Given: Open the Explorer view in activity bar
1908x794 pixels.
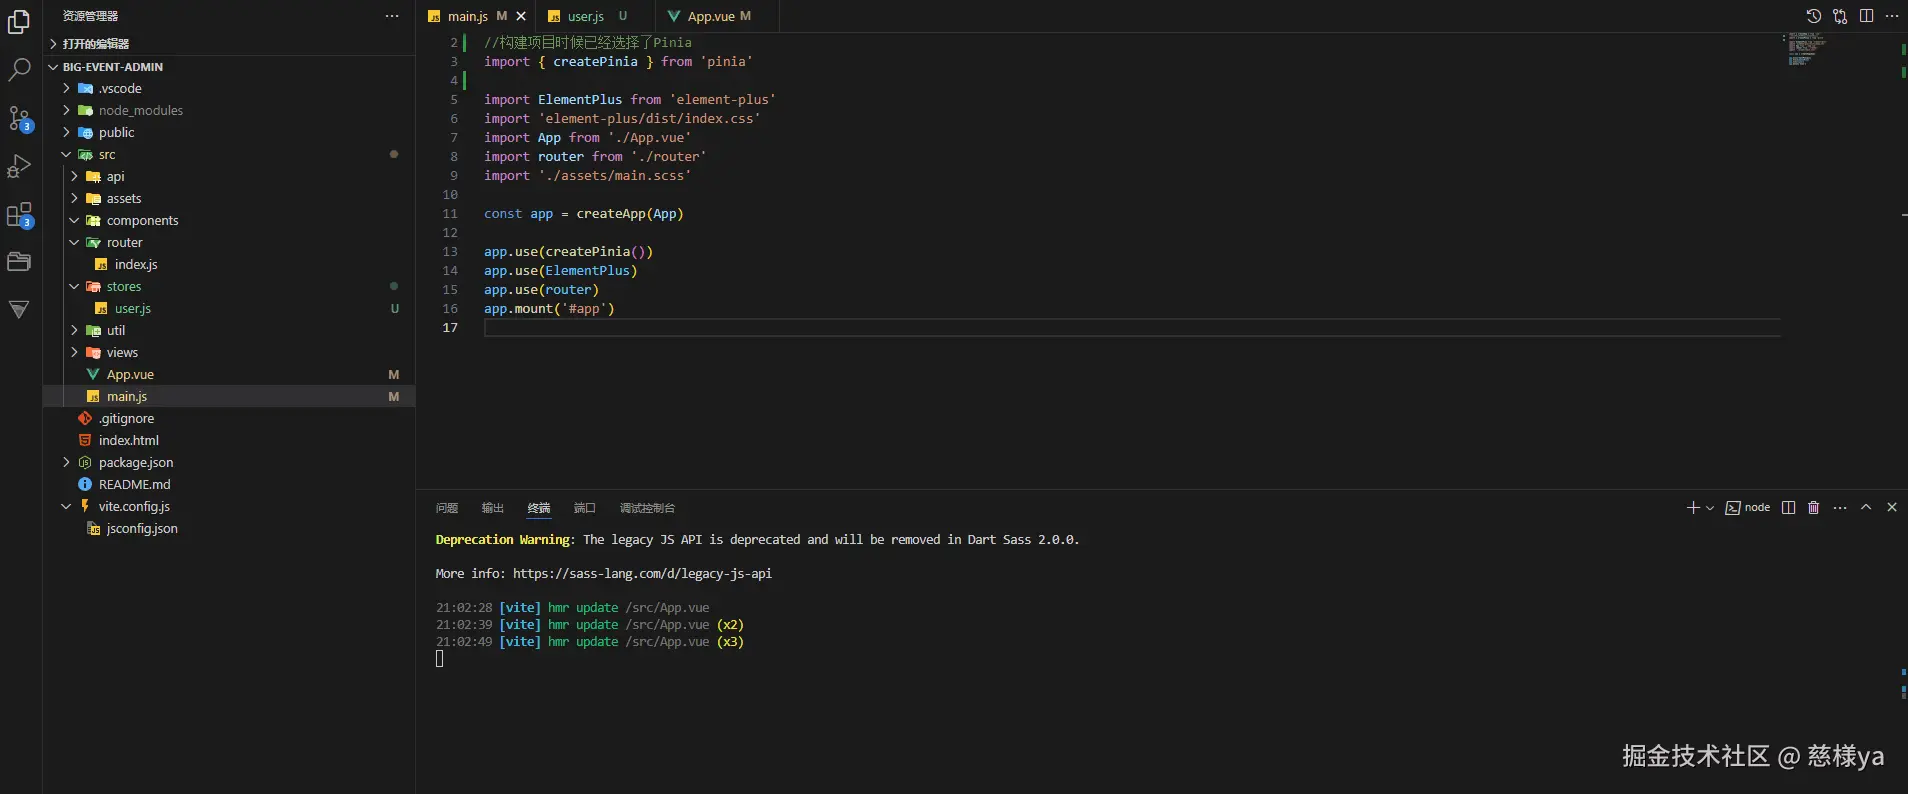Looking at the screenshot, I should (19, 22).
